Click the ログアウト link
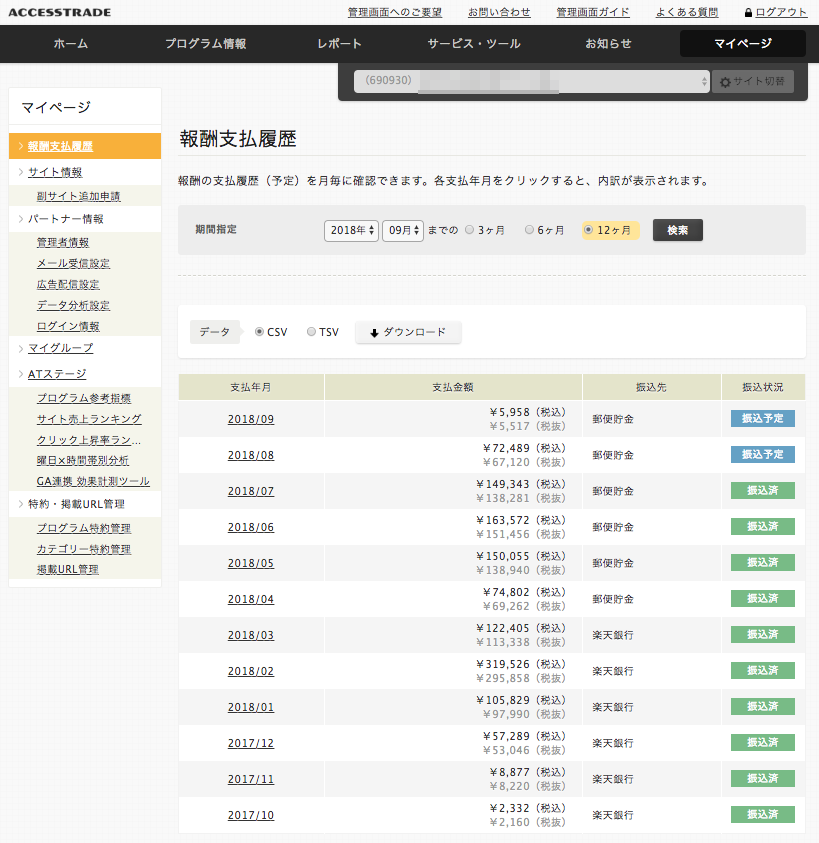The height and width of the screenshot is (843, 819). coord(781,12)
